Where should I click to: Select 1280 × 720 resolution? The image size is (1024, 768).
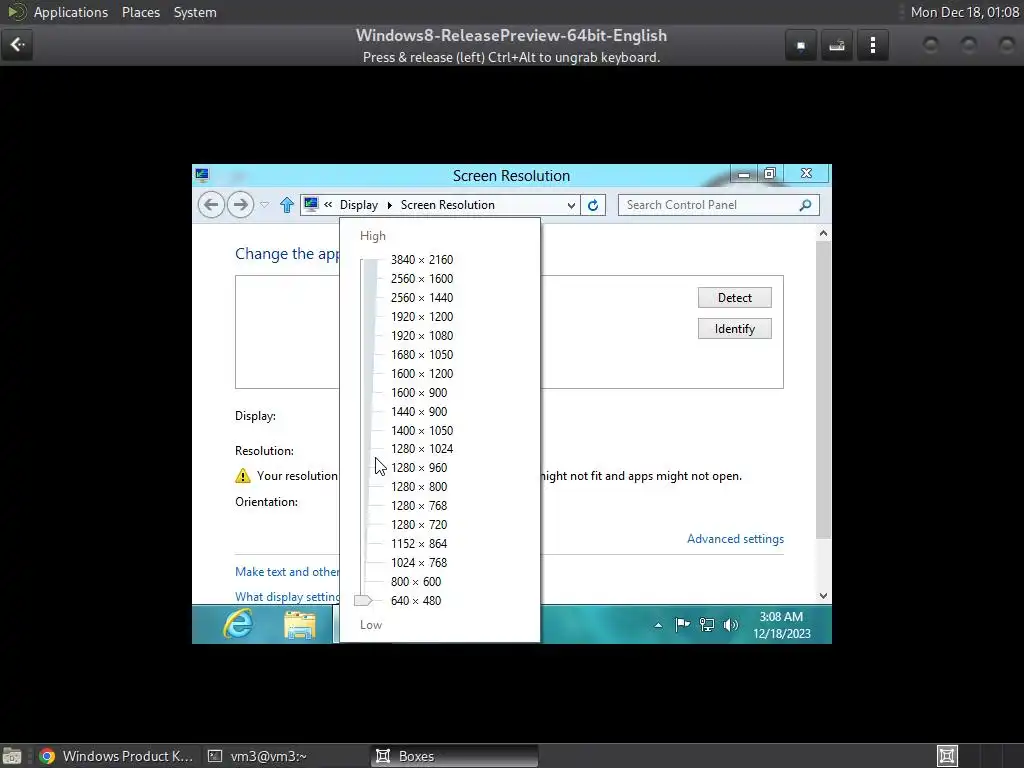click(x=419, y=524)
